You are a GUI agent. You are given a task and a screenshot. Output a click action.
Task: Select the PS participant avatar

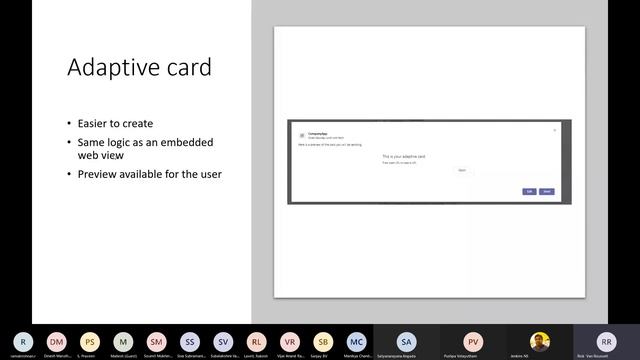point(90,342)
